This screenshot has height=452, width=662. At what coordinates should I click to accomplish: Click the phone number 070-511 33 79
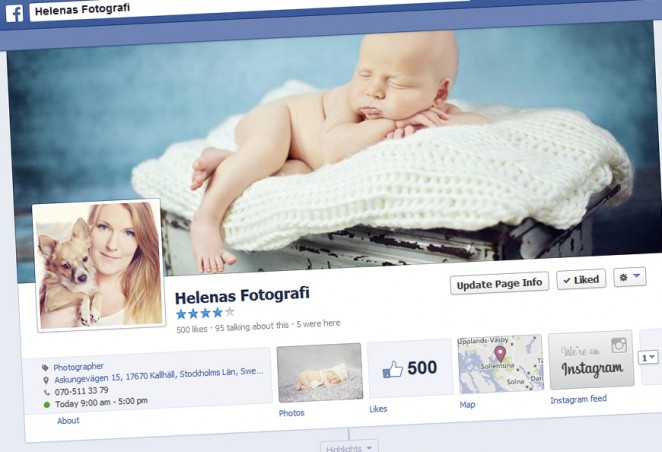tap(81, 391)
